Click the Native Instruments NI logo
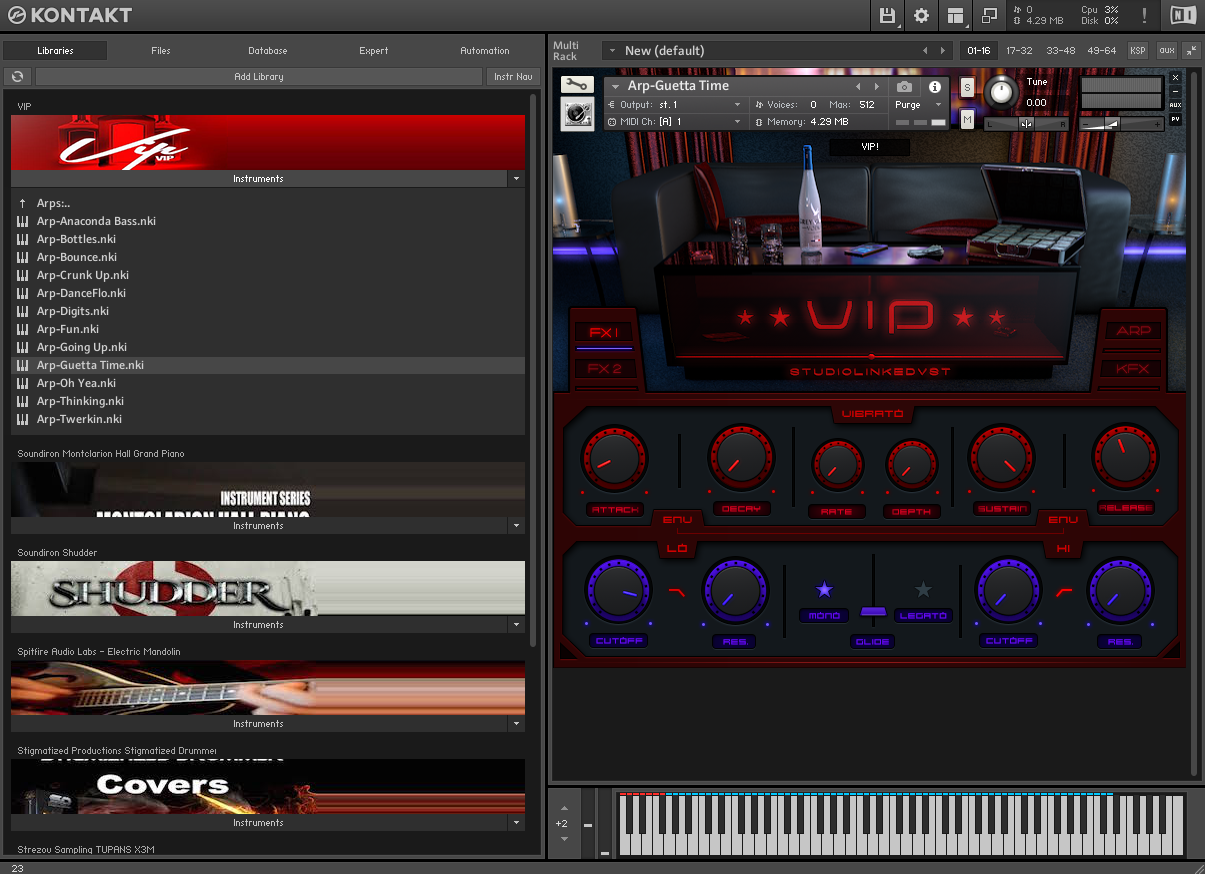The height and width of the screenshot is (874, 1205). coord(1182,15)
